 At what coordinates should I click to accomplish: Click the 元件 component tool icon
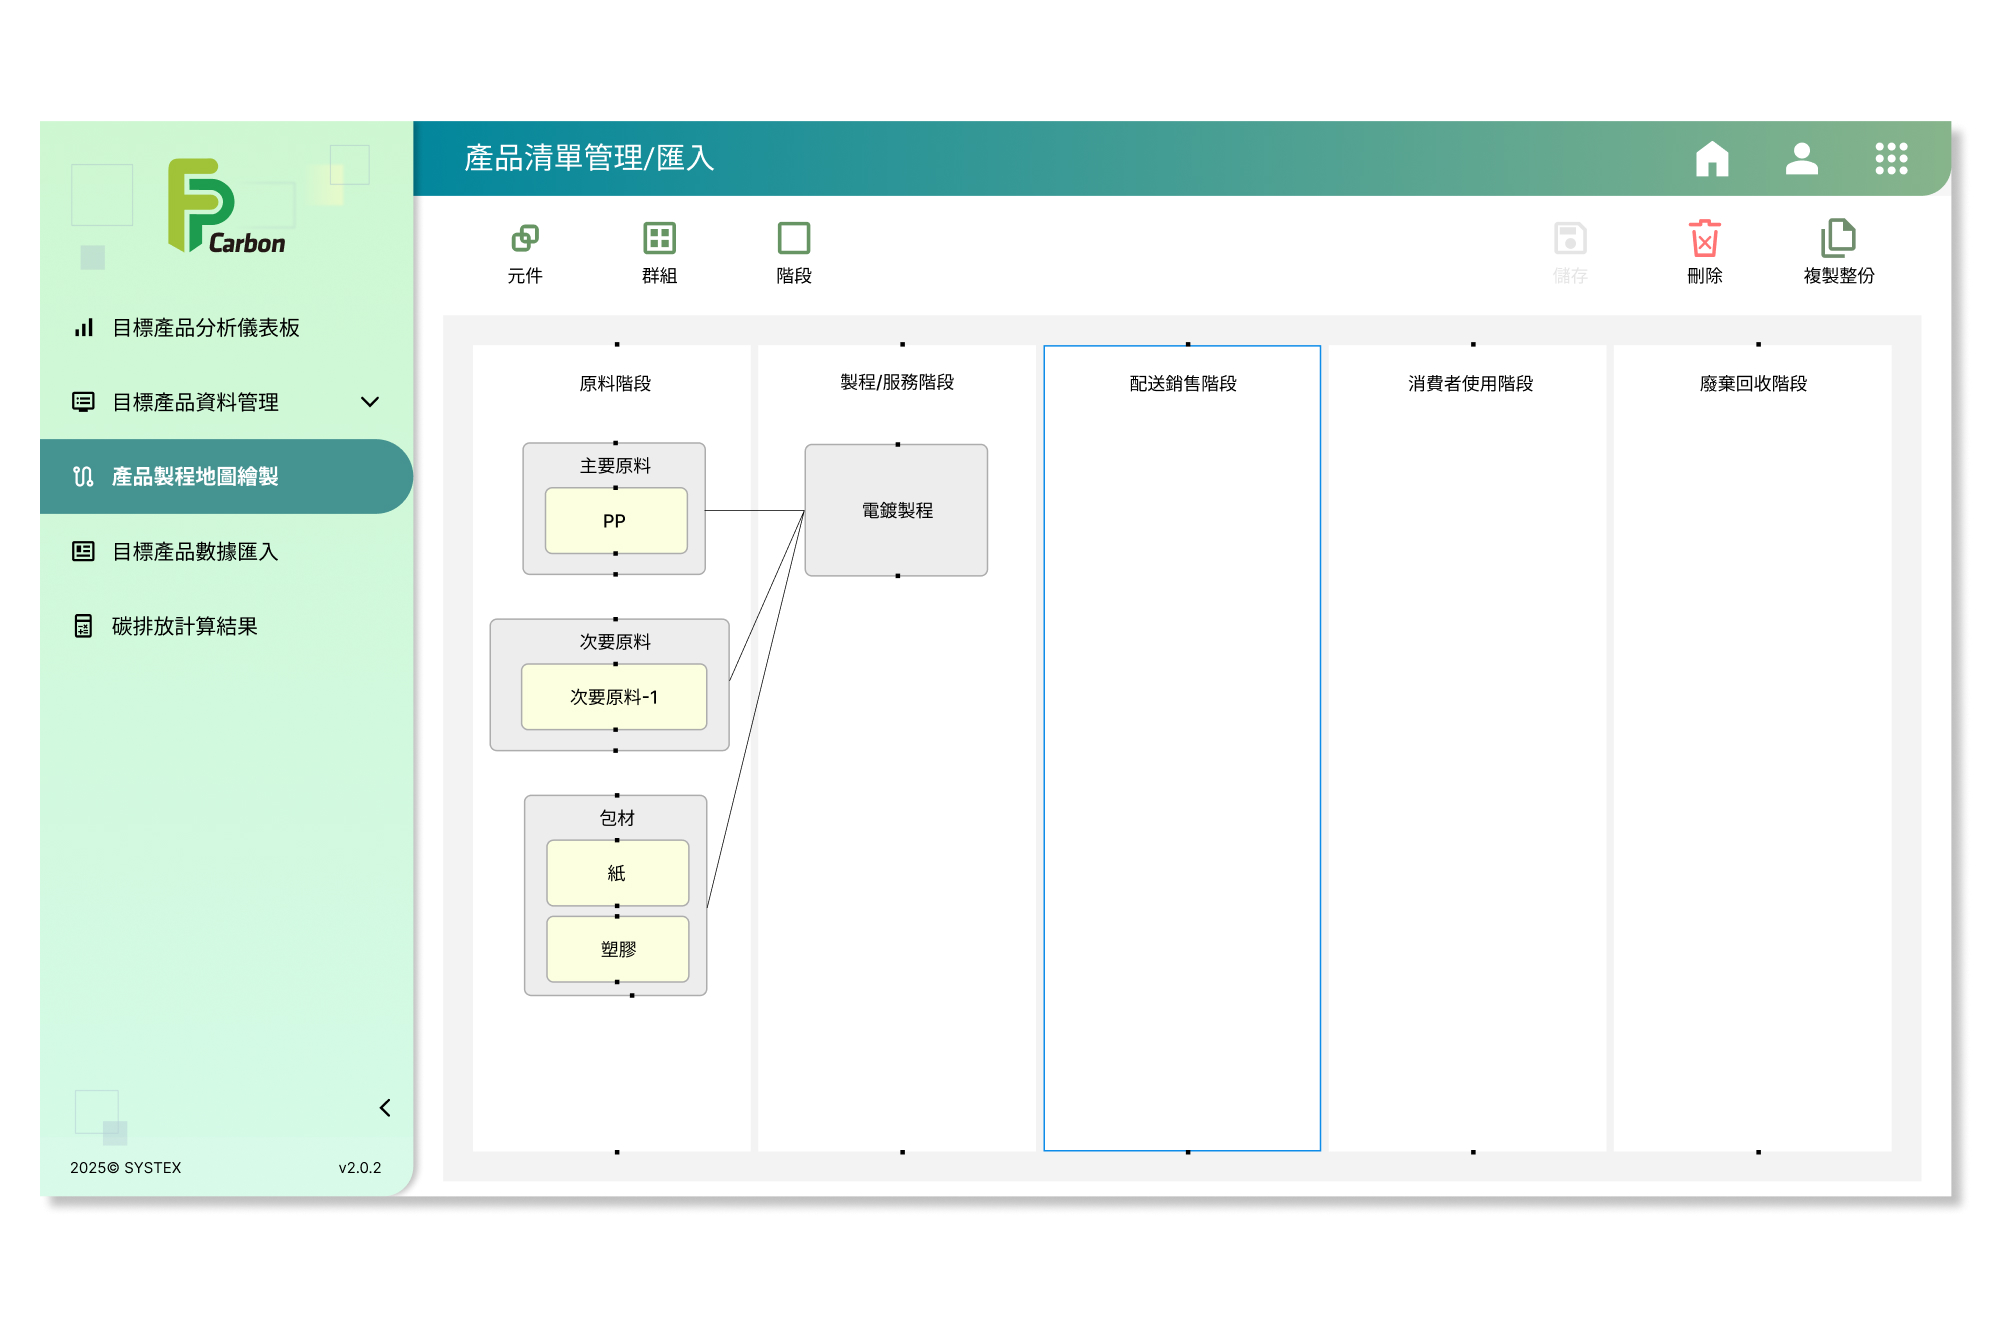pos(525,238)
